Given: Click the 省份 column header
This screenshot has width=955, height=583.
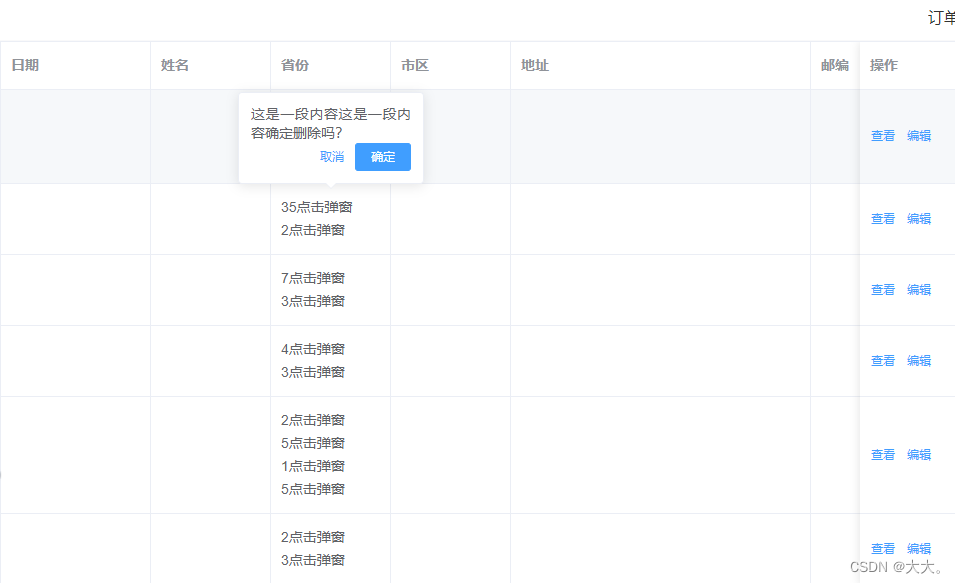Looking at the screenshot, I should point(295,65).
